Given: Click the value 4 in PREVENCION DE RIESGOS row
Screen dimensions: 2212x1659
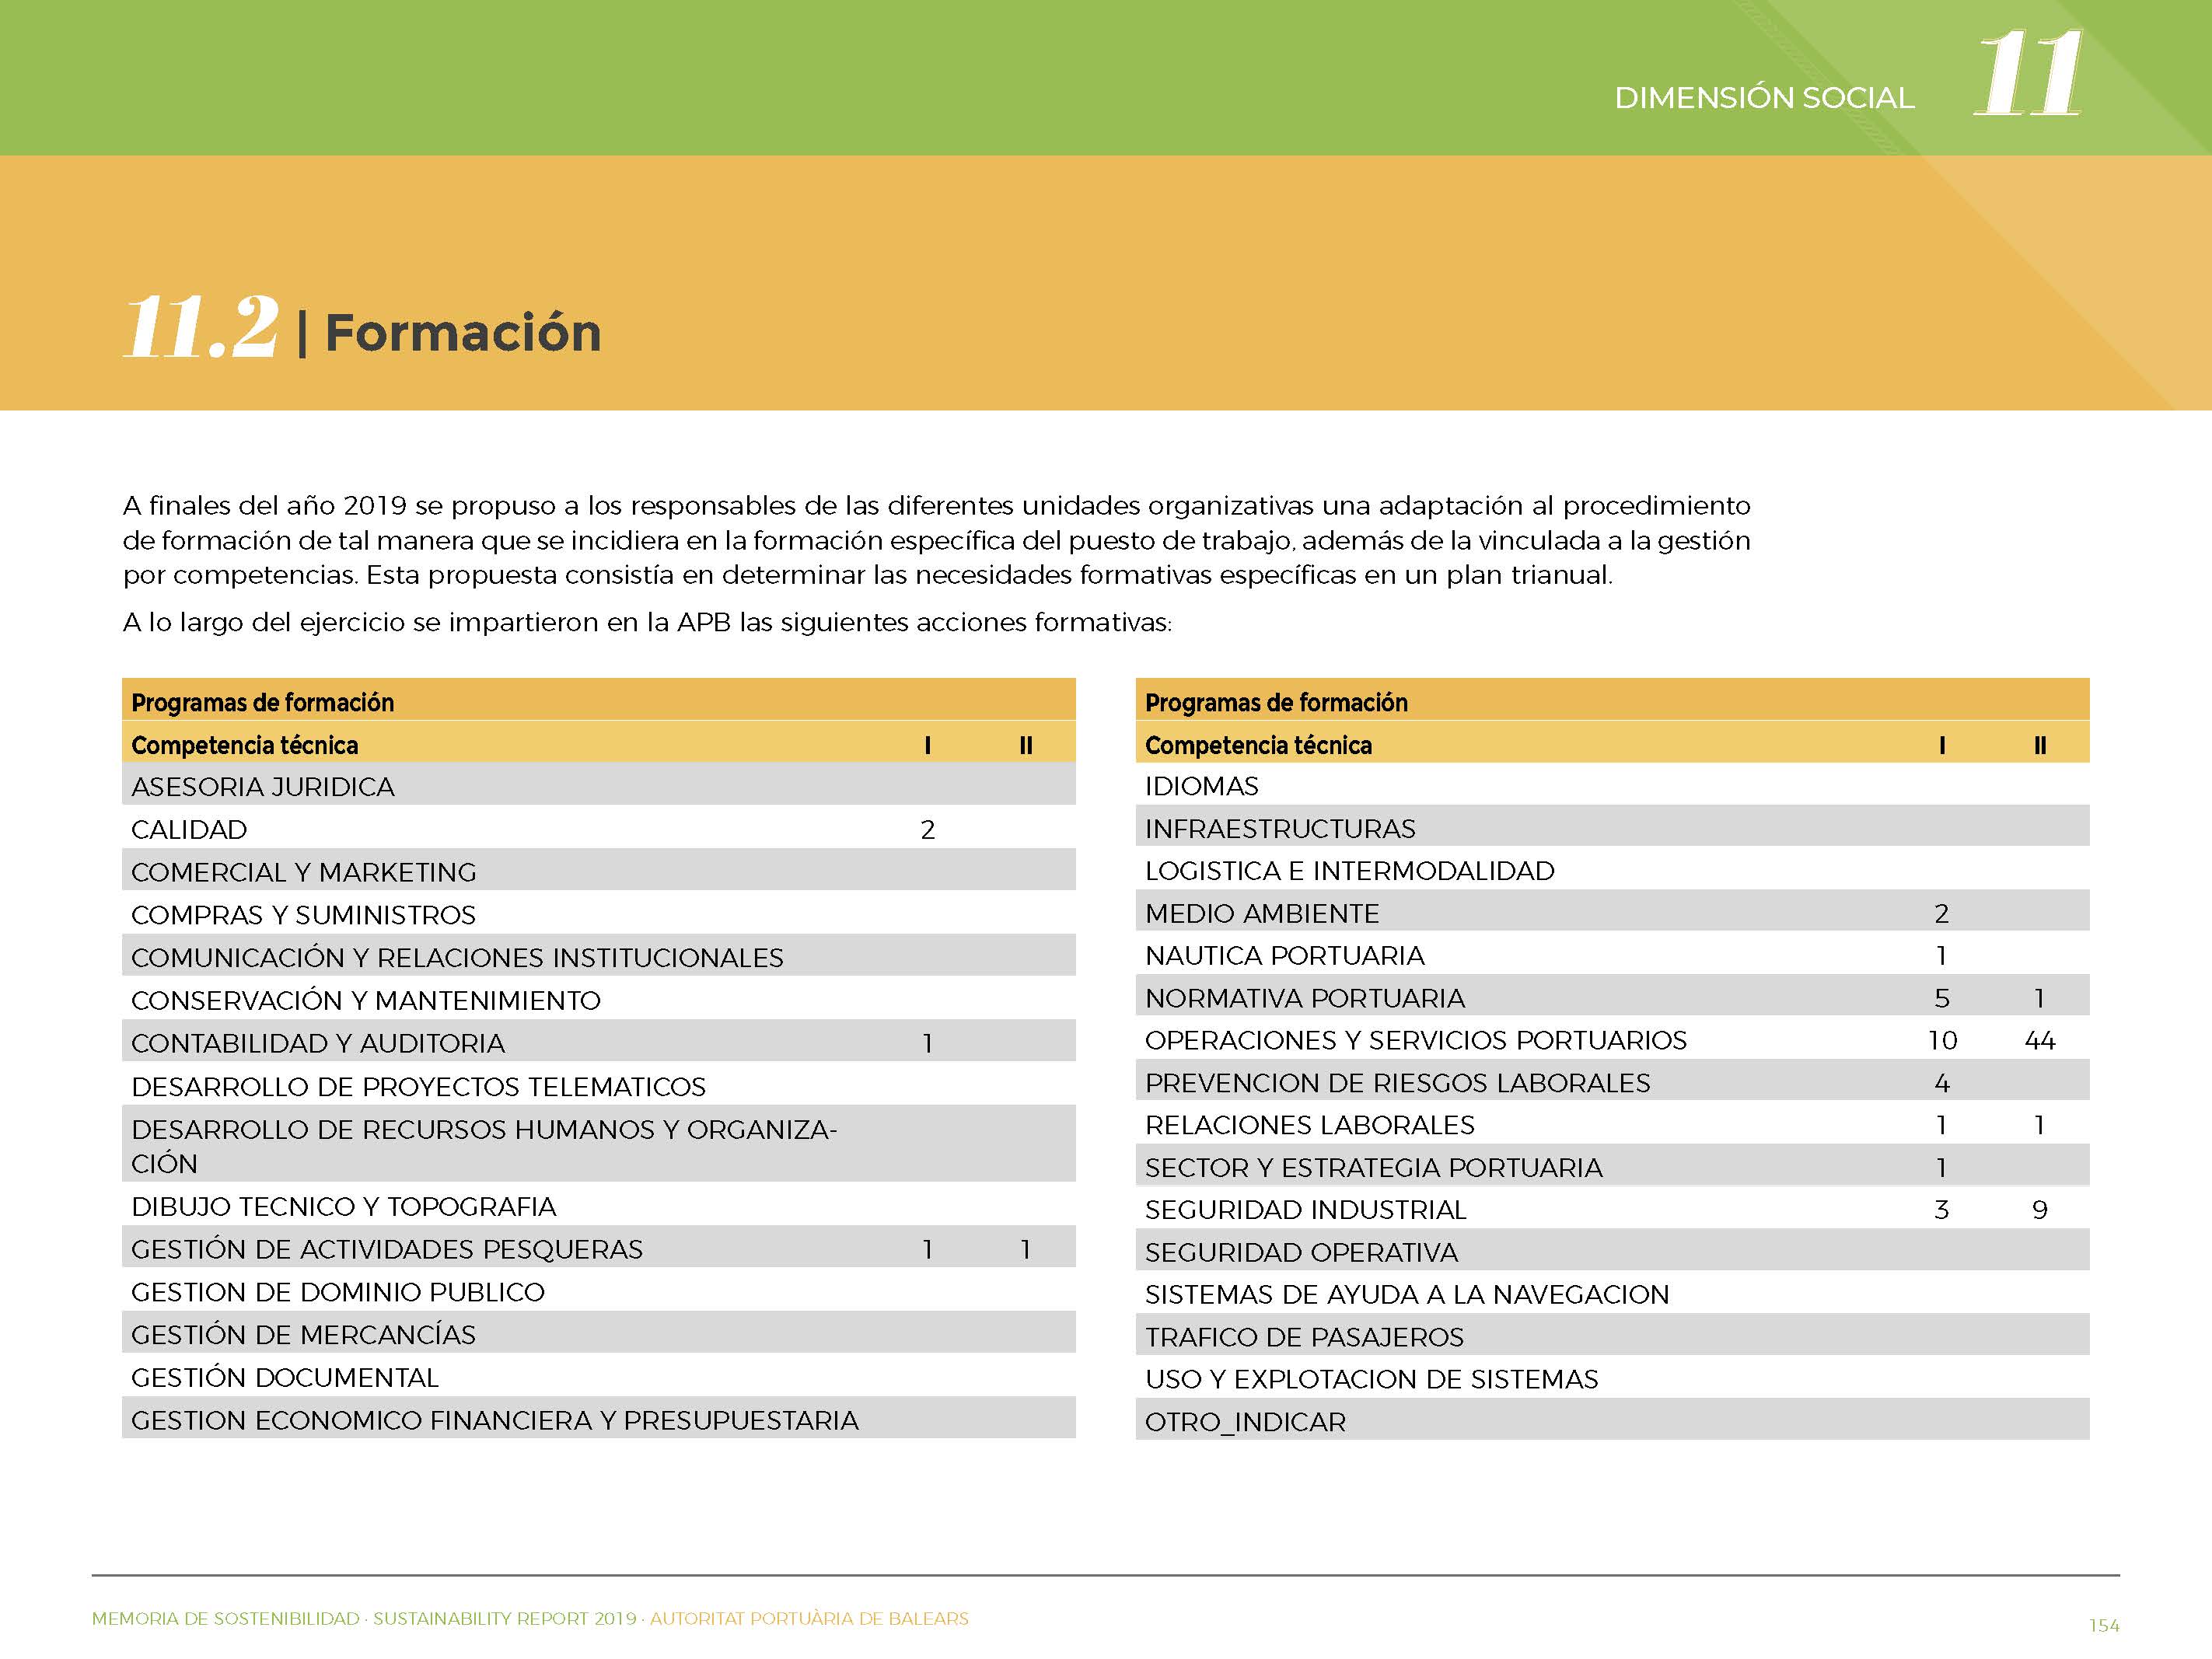Looking at the screenshot, I should 1942,1083.
